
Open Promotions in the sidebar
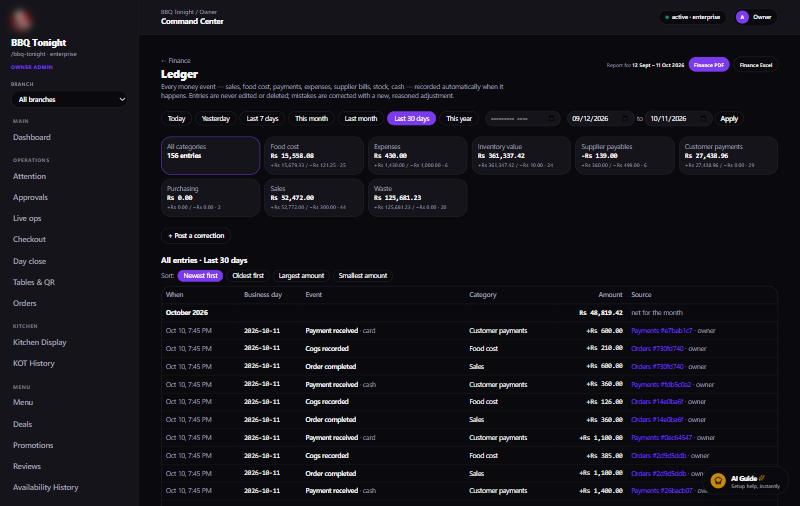[x=33, y=445]
